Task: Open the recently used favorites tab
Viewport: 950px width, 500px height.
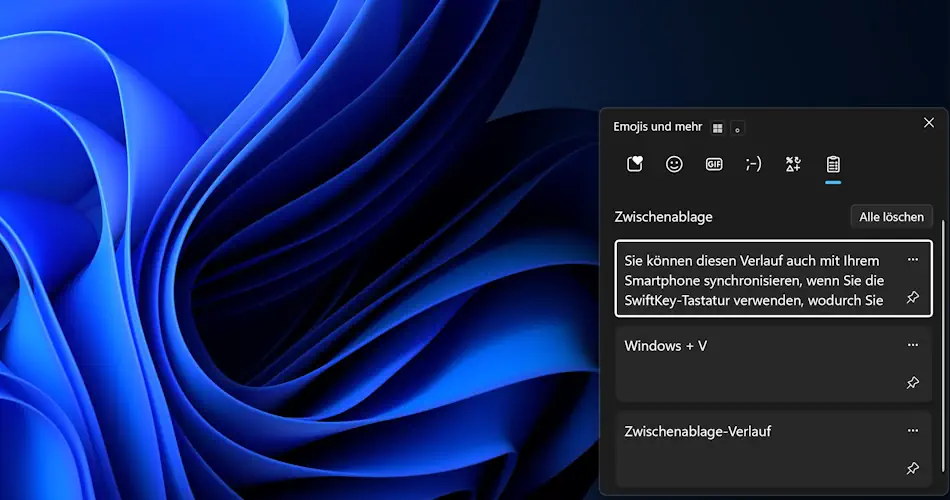Action: pyautogui.click(x=634, y=164)
